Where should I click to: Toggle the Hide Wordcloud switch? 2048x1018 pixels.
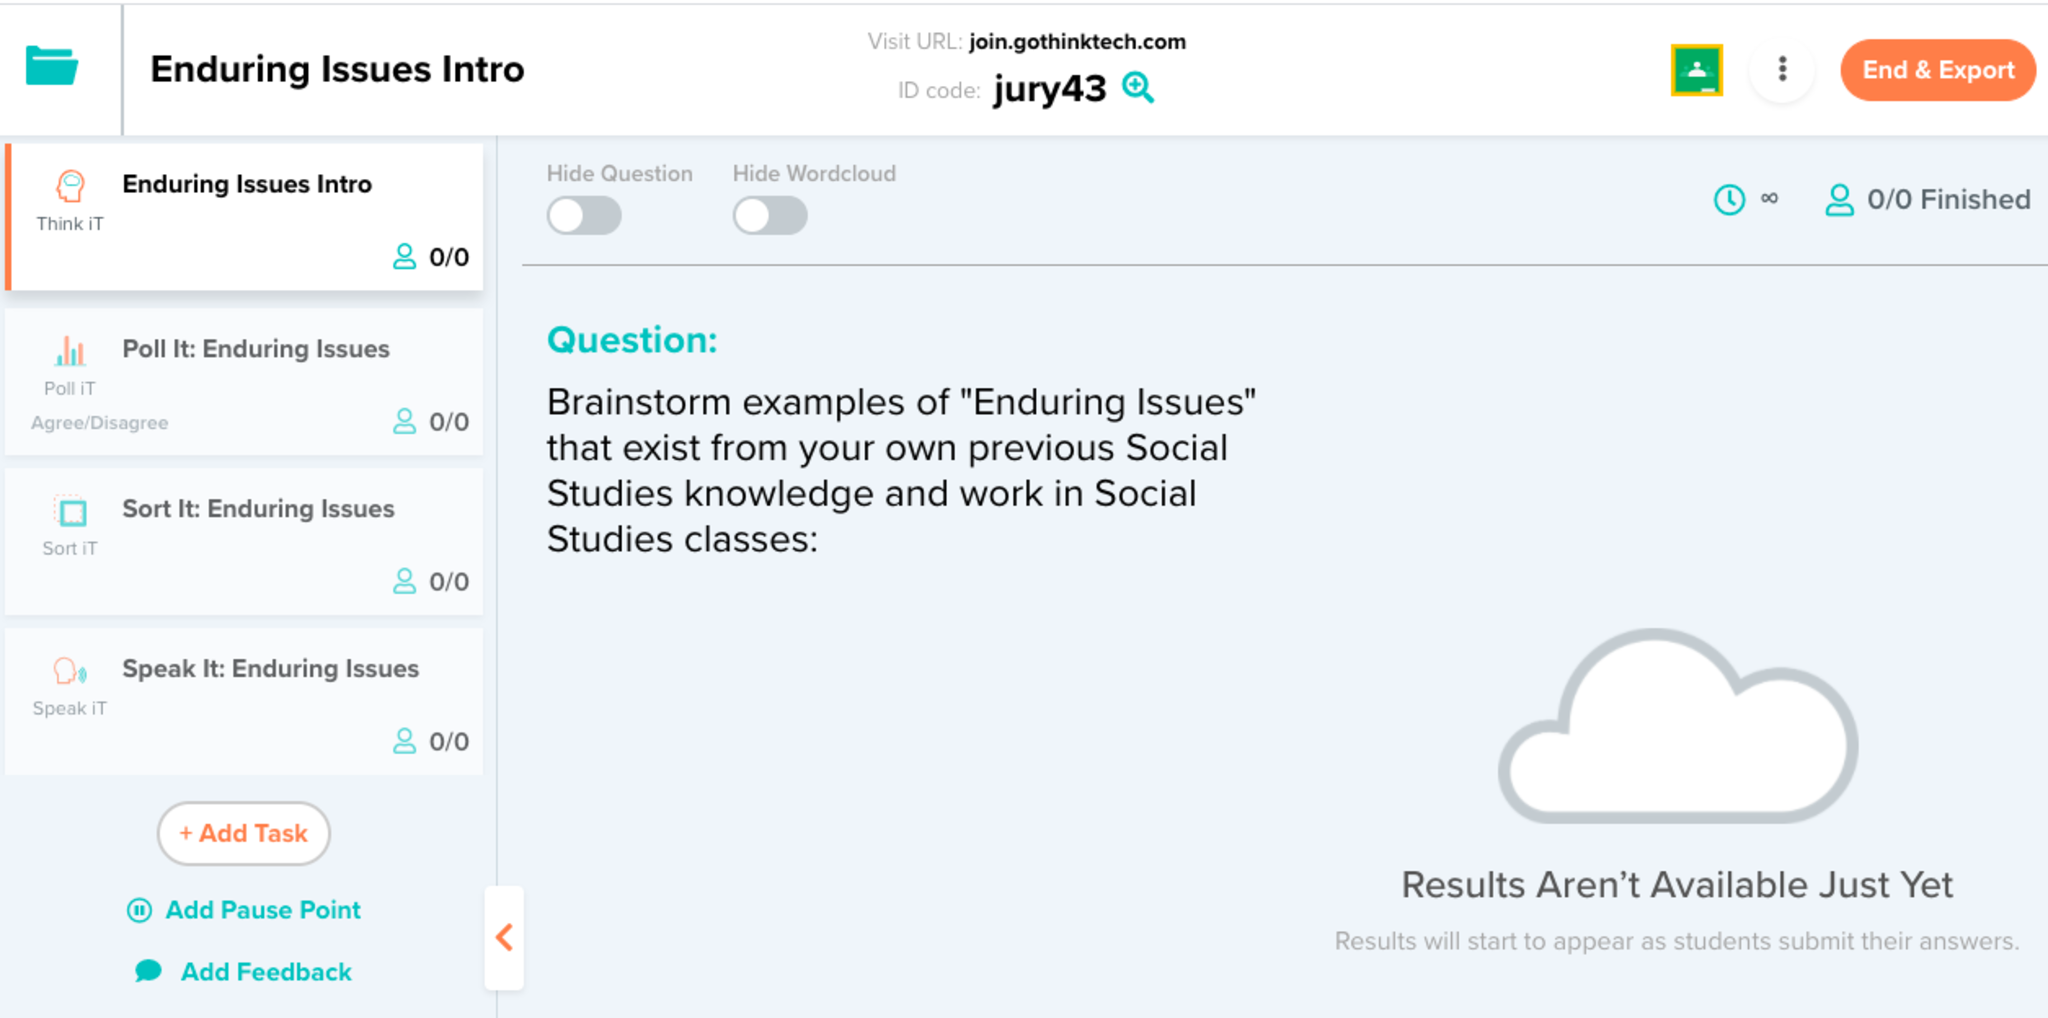pos(770,215)
